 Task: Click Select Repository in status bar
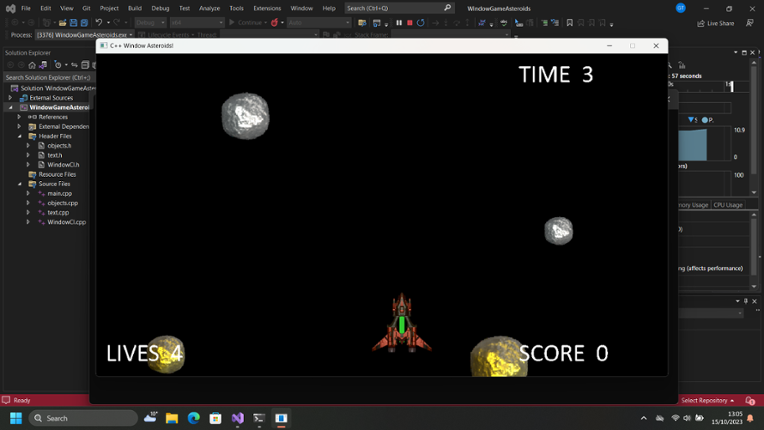[x=707, y=400]
